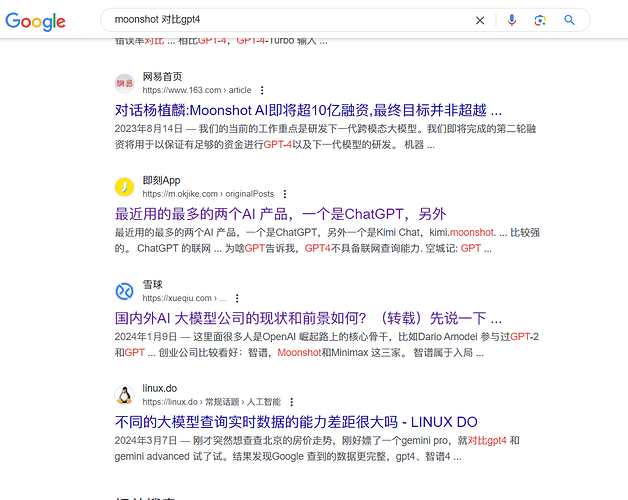Click the site name '雪球'
The height and width of the screenshot is (500, 628).
point(153,284)
